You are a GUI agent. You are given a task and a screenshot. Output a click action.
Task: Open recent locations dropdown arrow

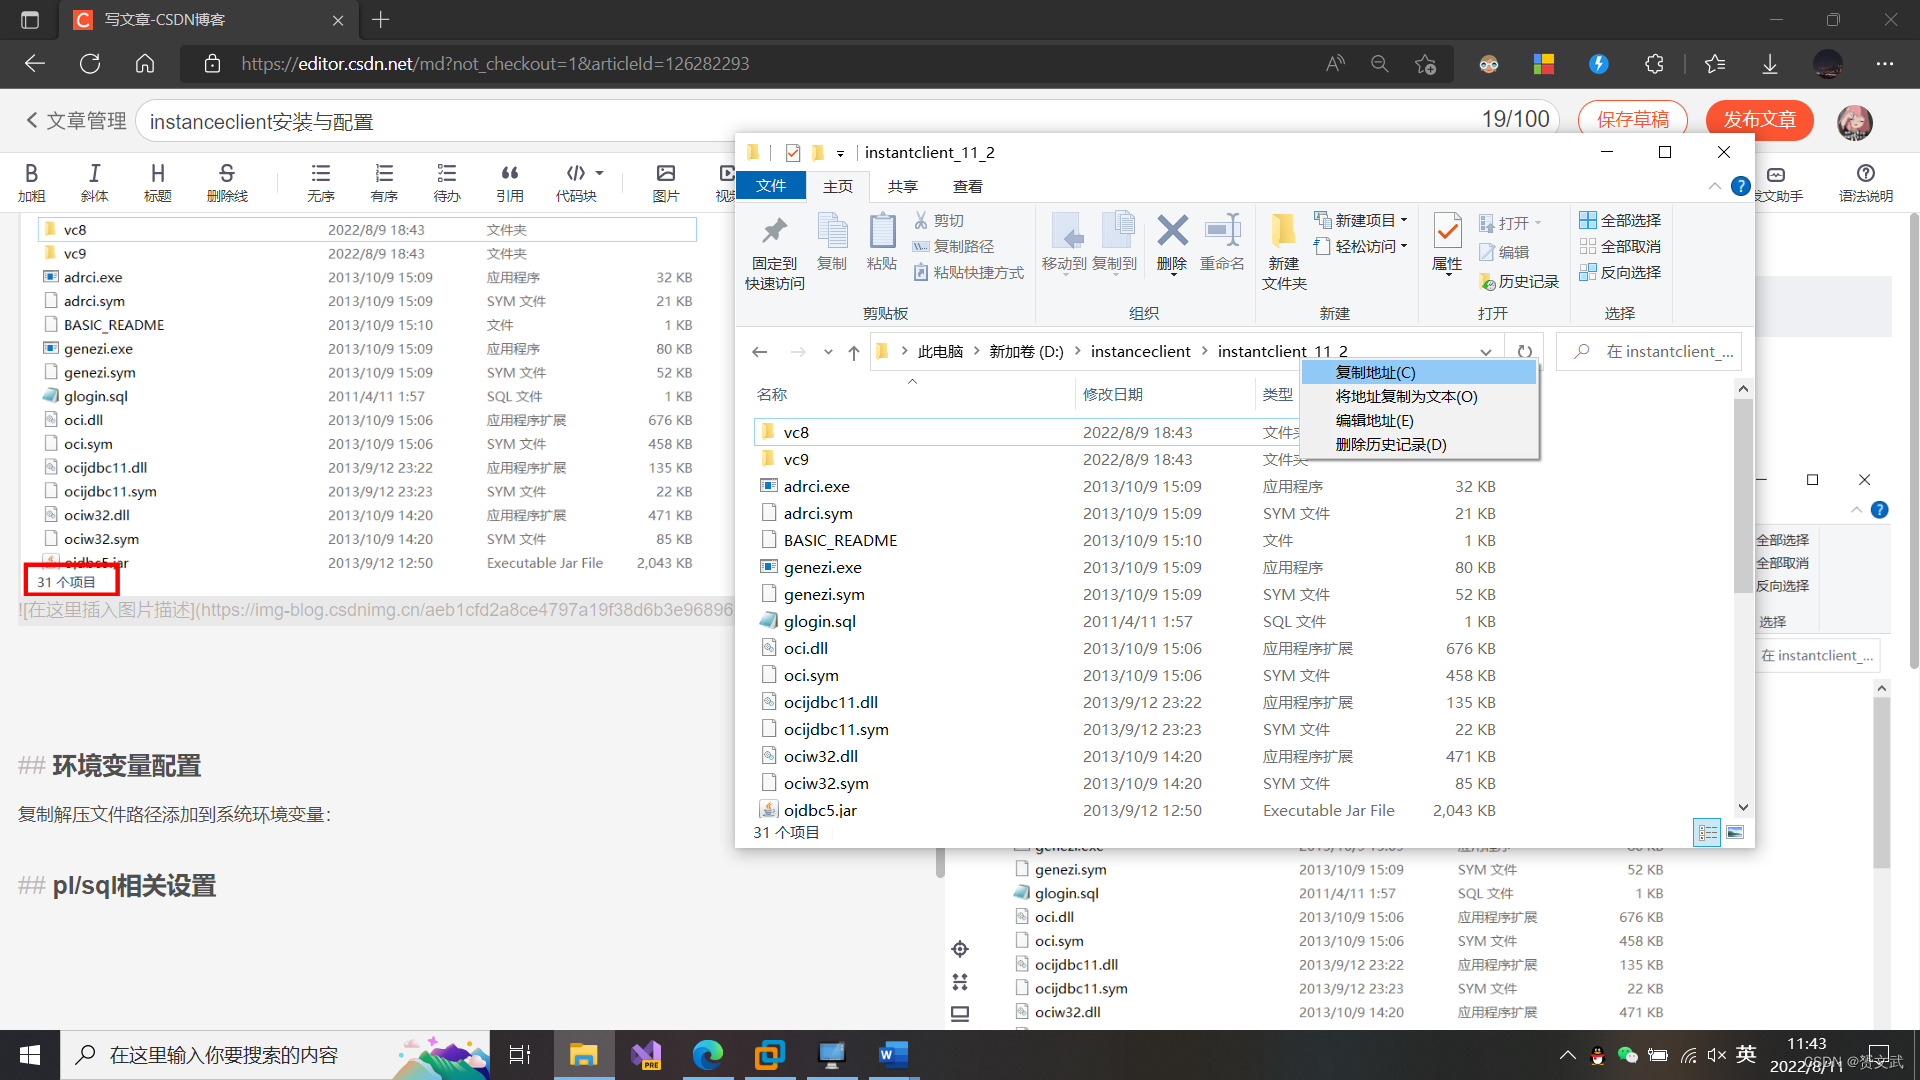(828, 352)
